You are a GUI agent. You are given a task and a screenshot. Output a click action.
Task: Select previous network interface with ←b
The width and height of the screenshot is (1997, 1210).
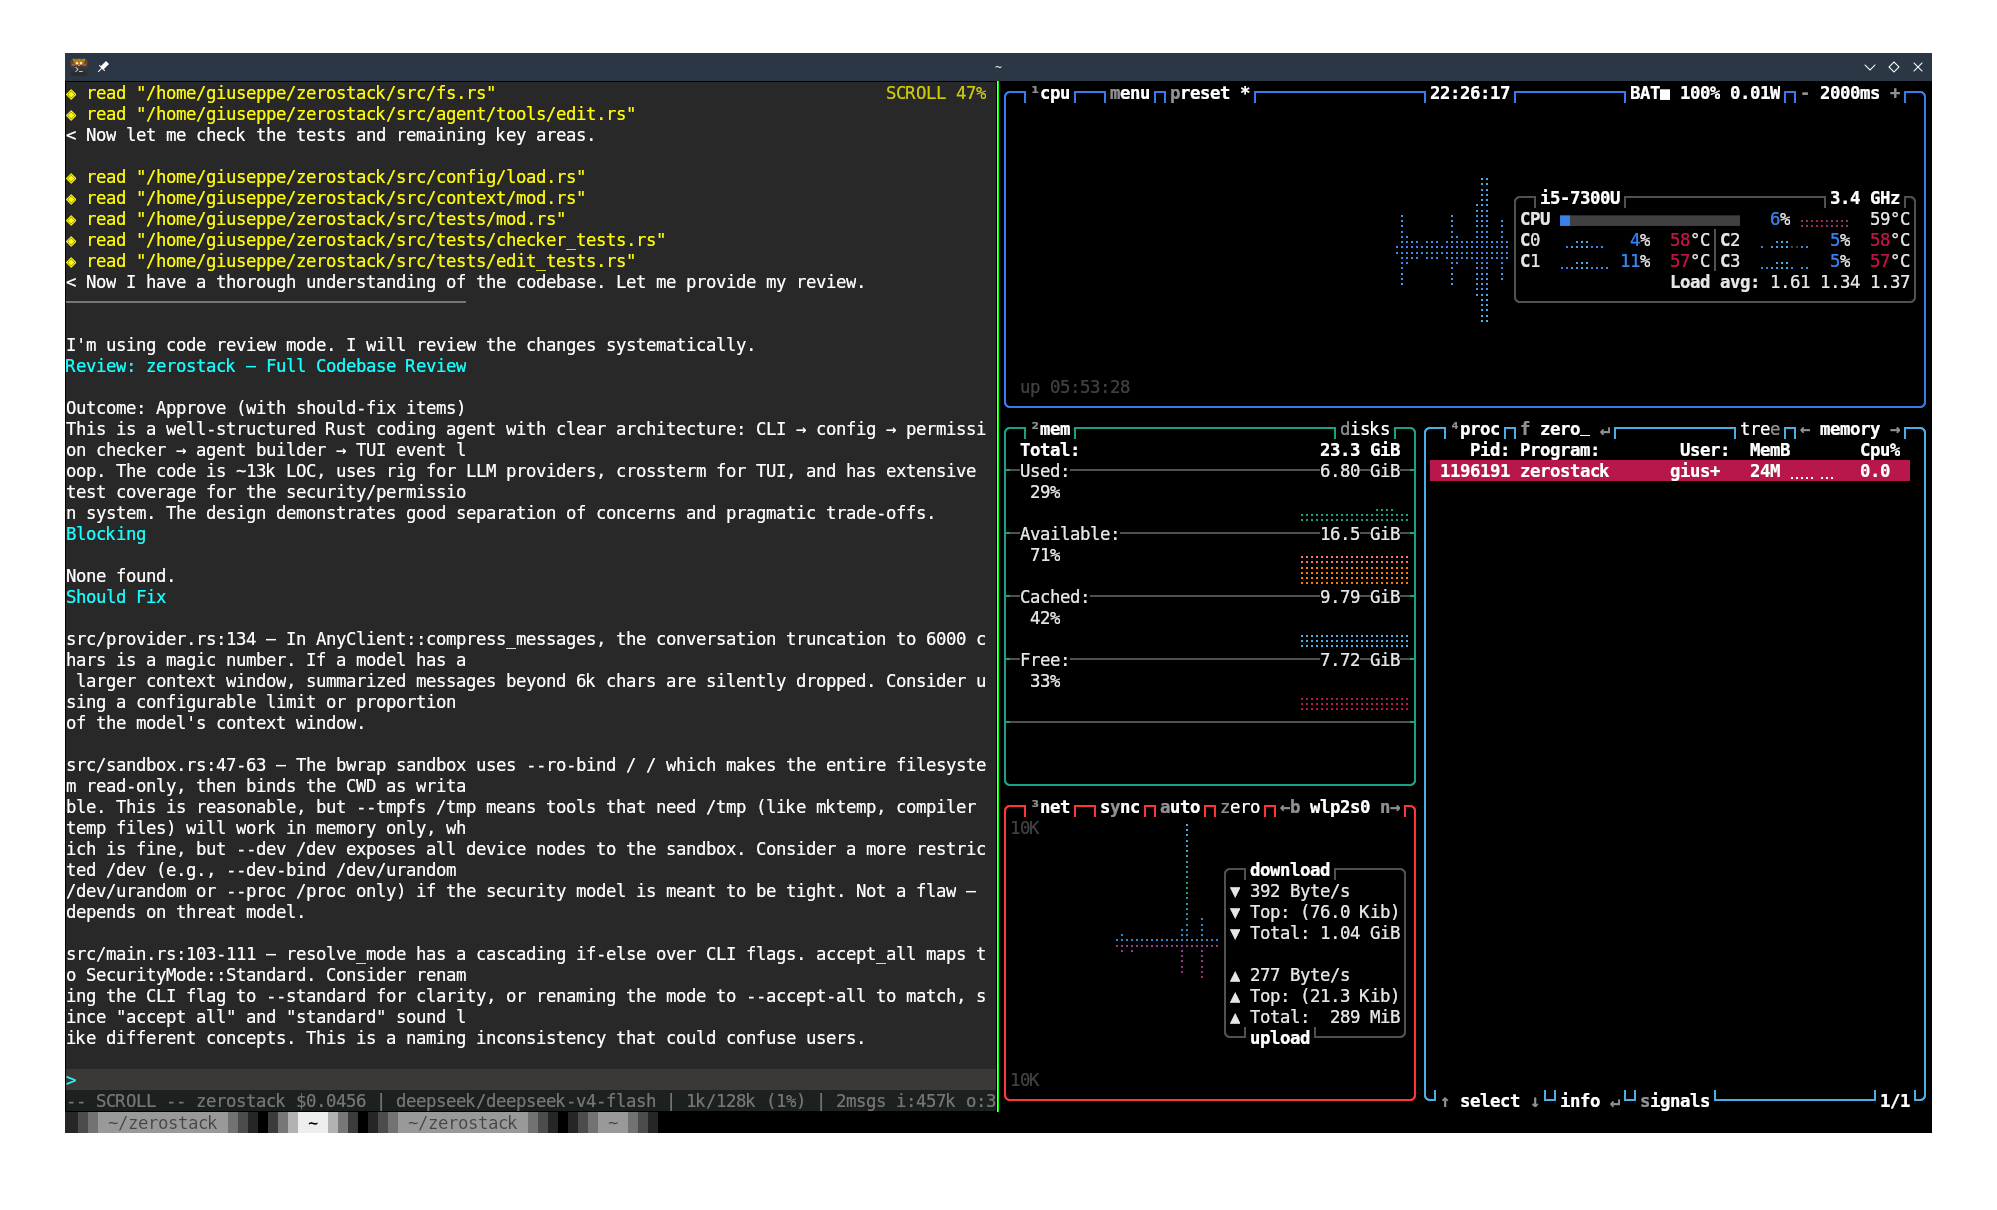point(1289,807)
